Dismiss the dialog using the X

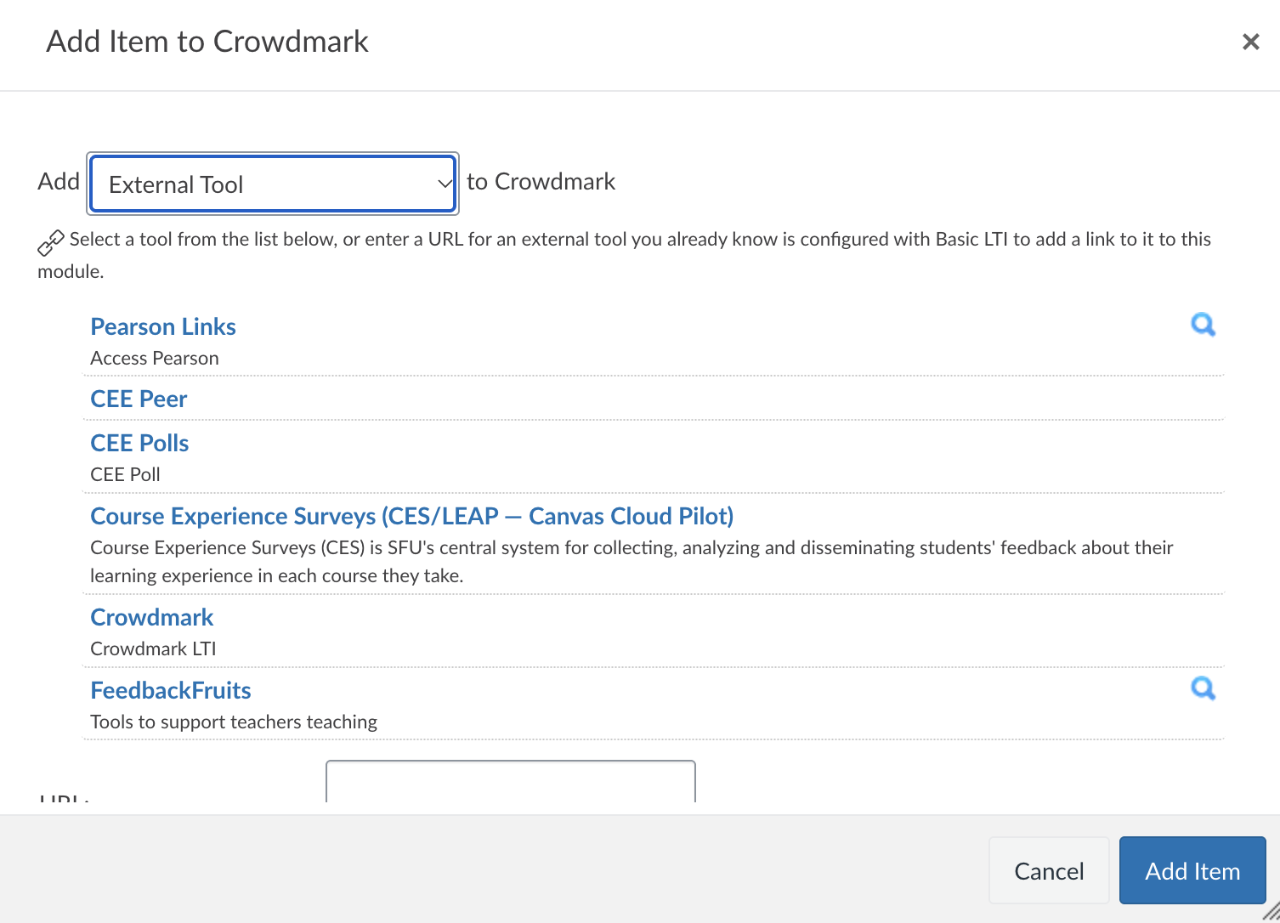[1250, 41]
